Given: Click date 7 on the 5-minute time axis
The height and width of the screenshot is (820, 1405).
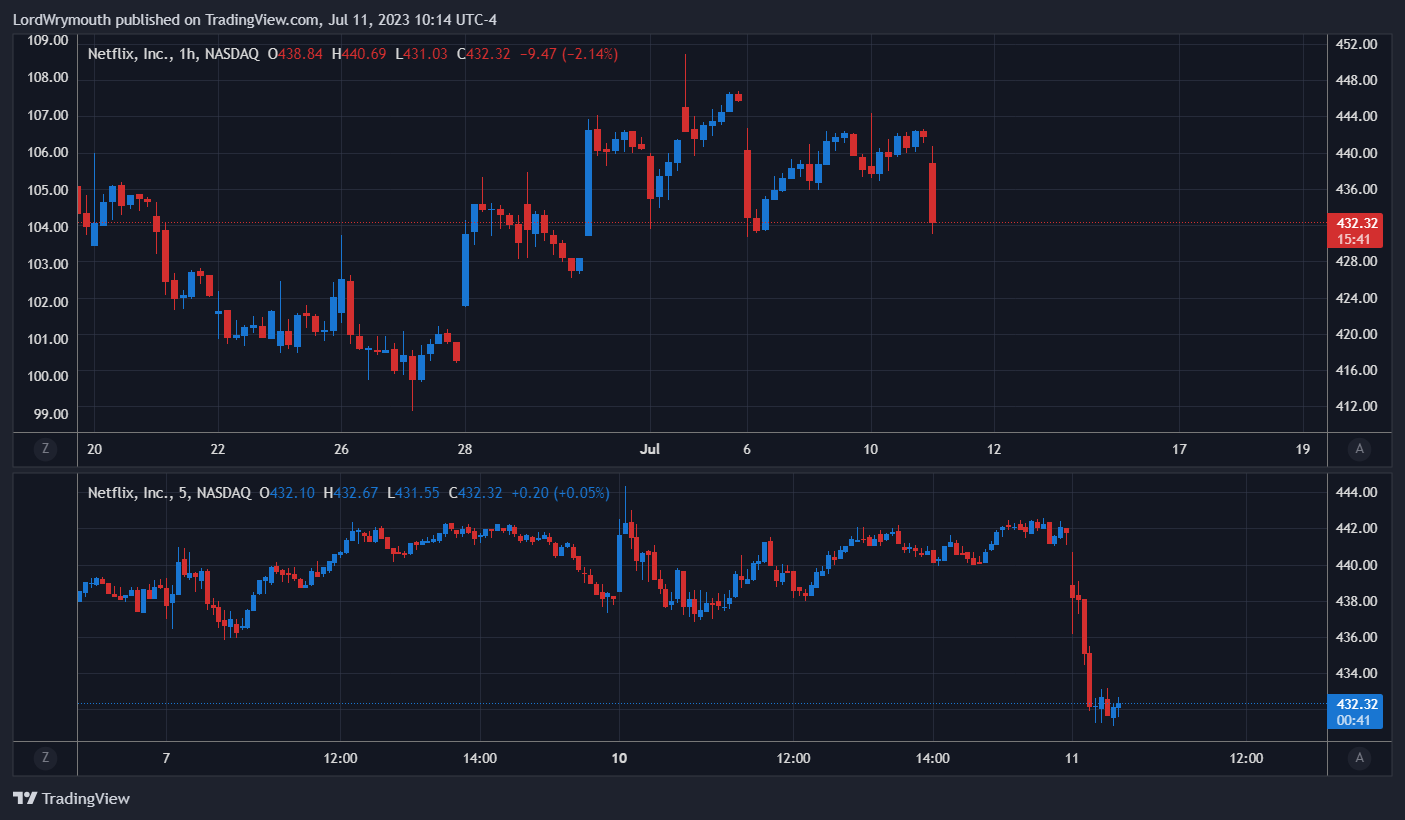Looking at the screenshot, I should (166, 758).
